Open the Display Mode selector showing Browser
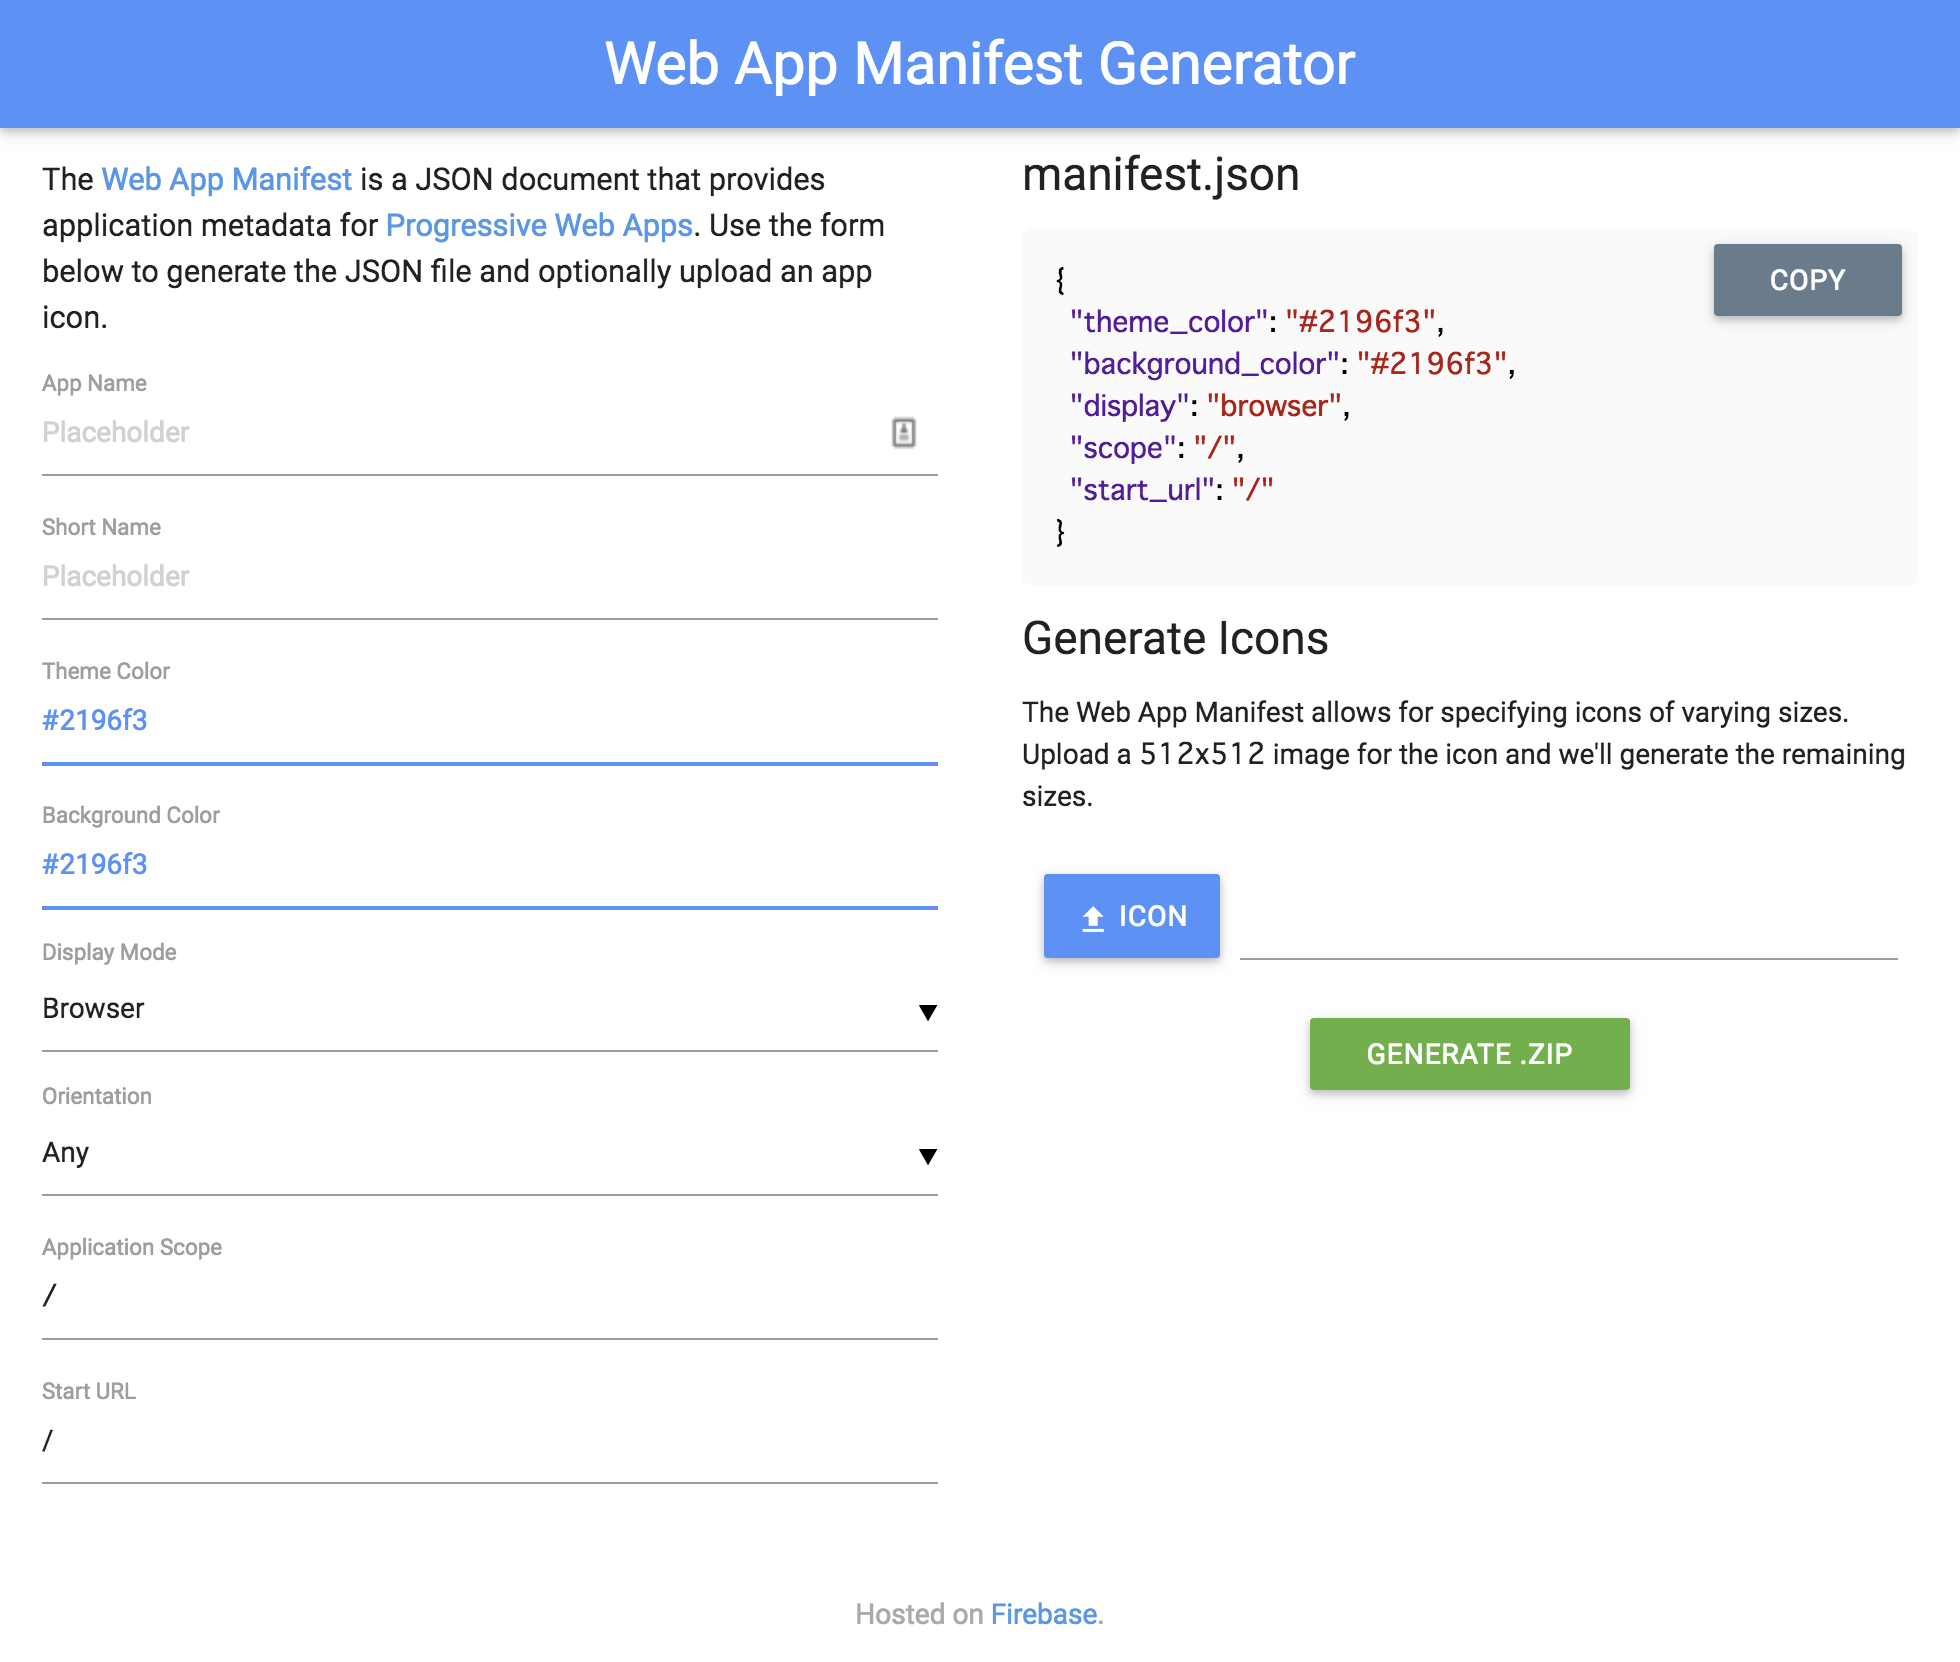The height and width of the screenshot is (1662, 1960). [x=490, y=1008]
